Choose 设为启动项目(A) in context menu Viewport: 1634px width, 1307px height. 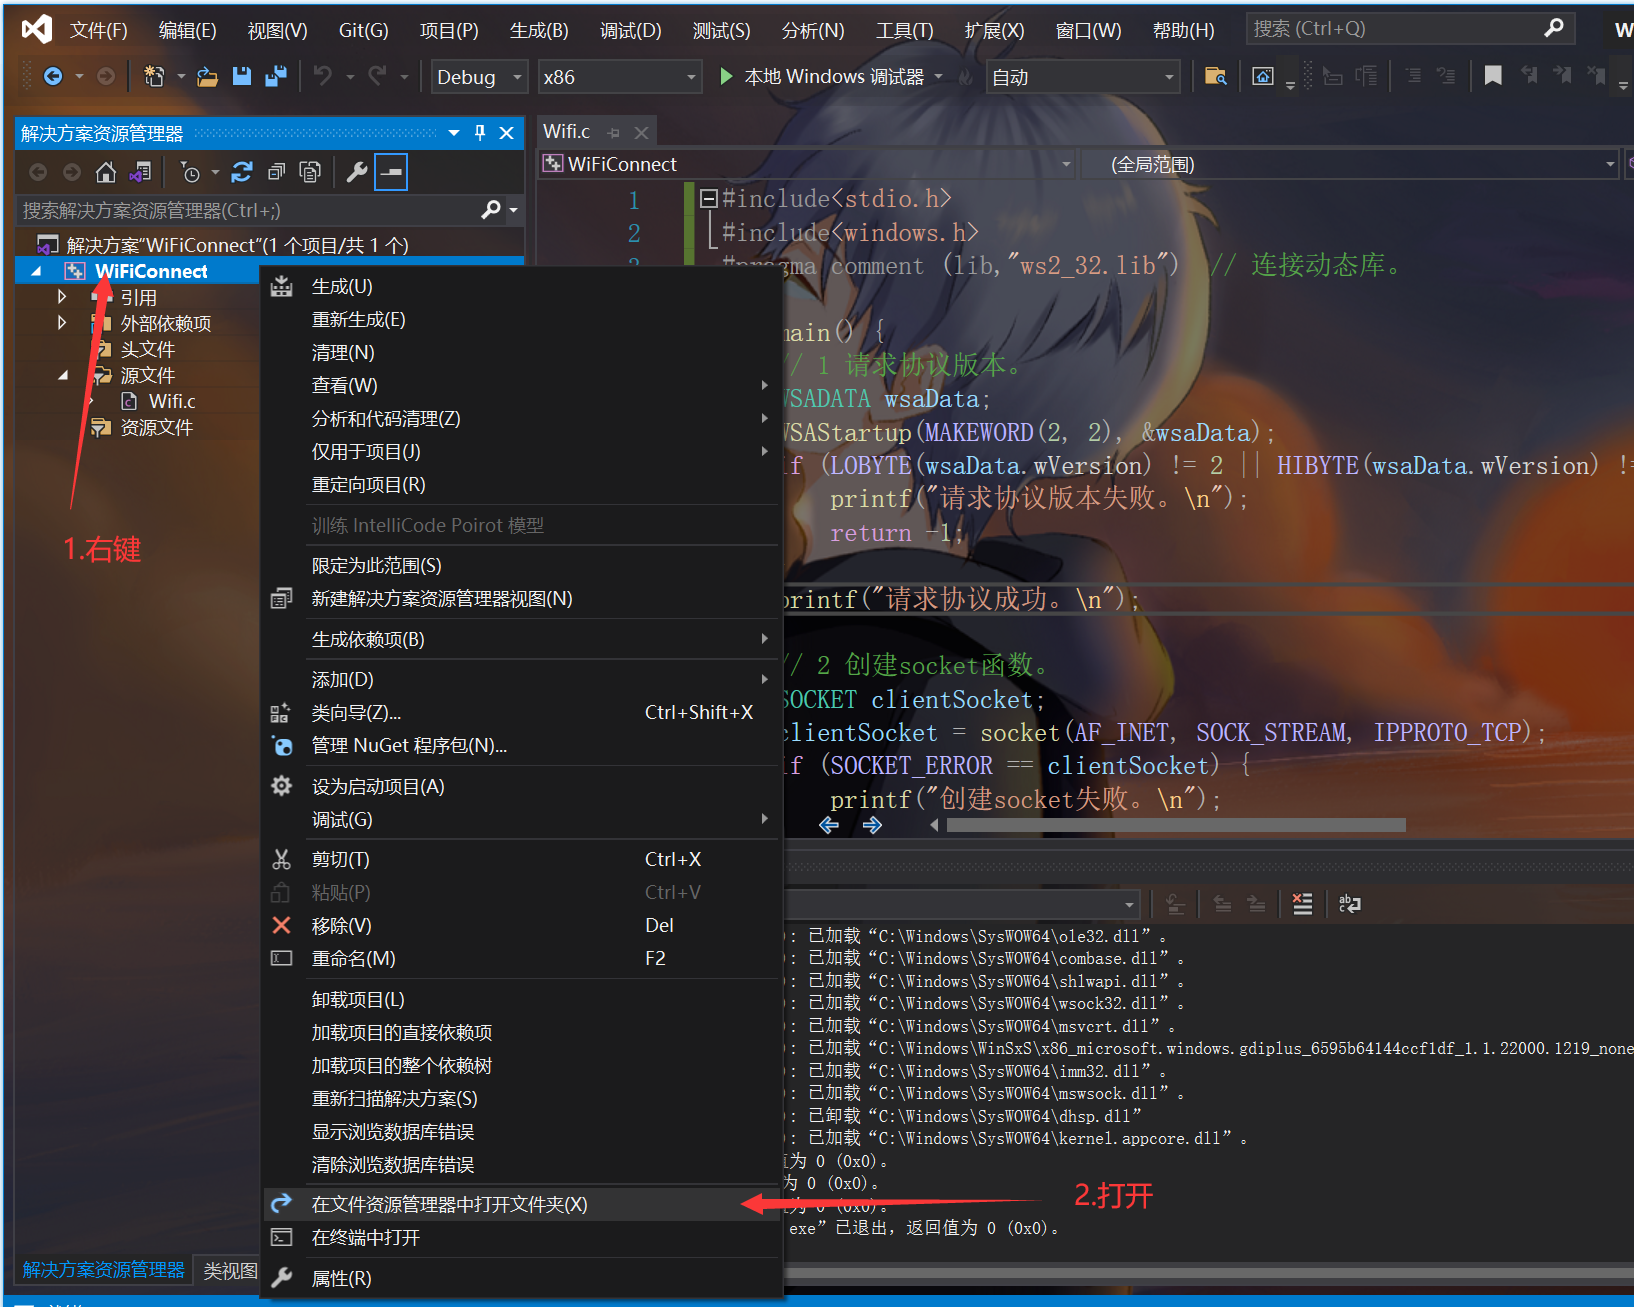click(x=521, y=786)
